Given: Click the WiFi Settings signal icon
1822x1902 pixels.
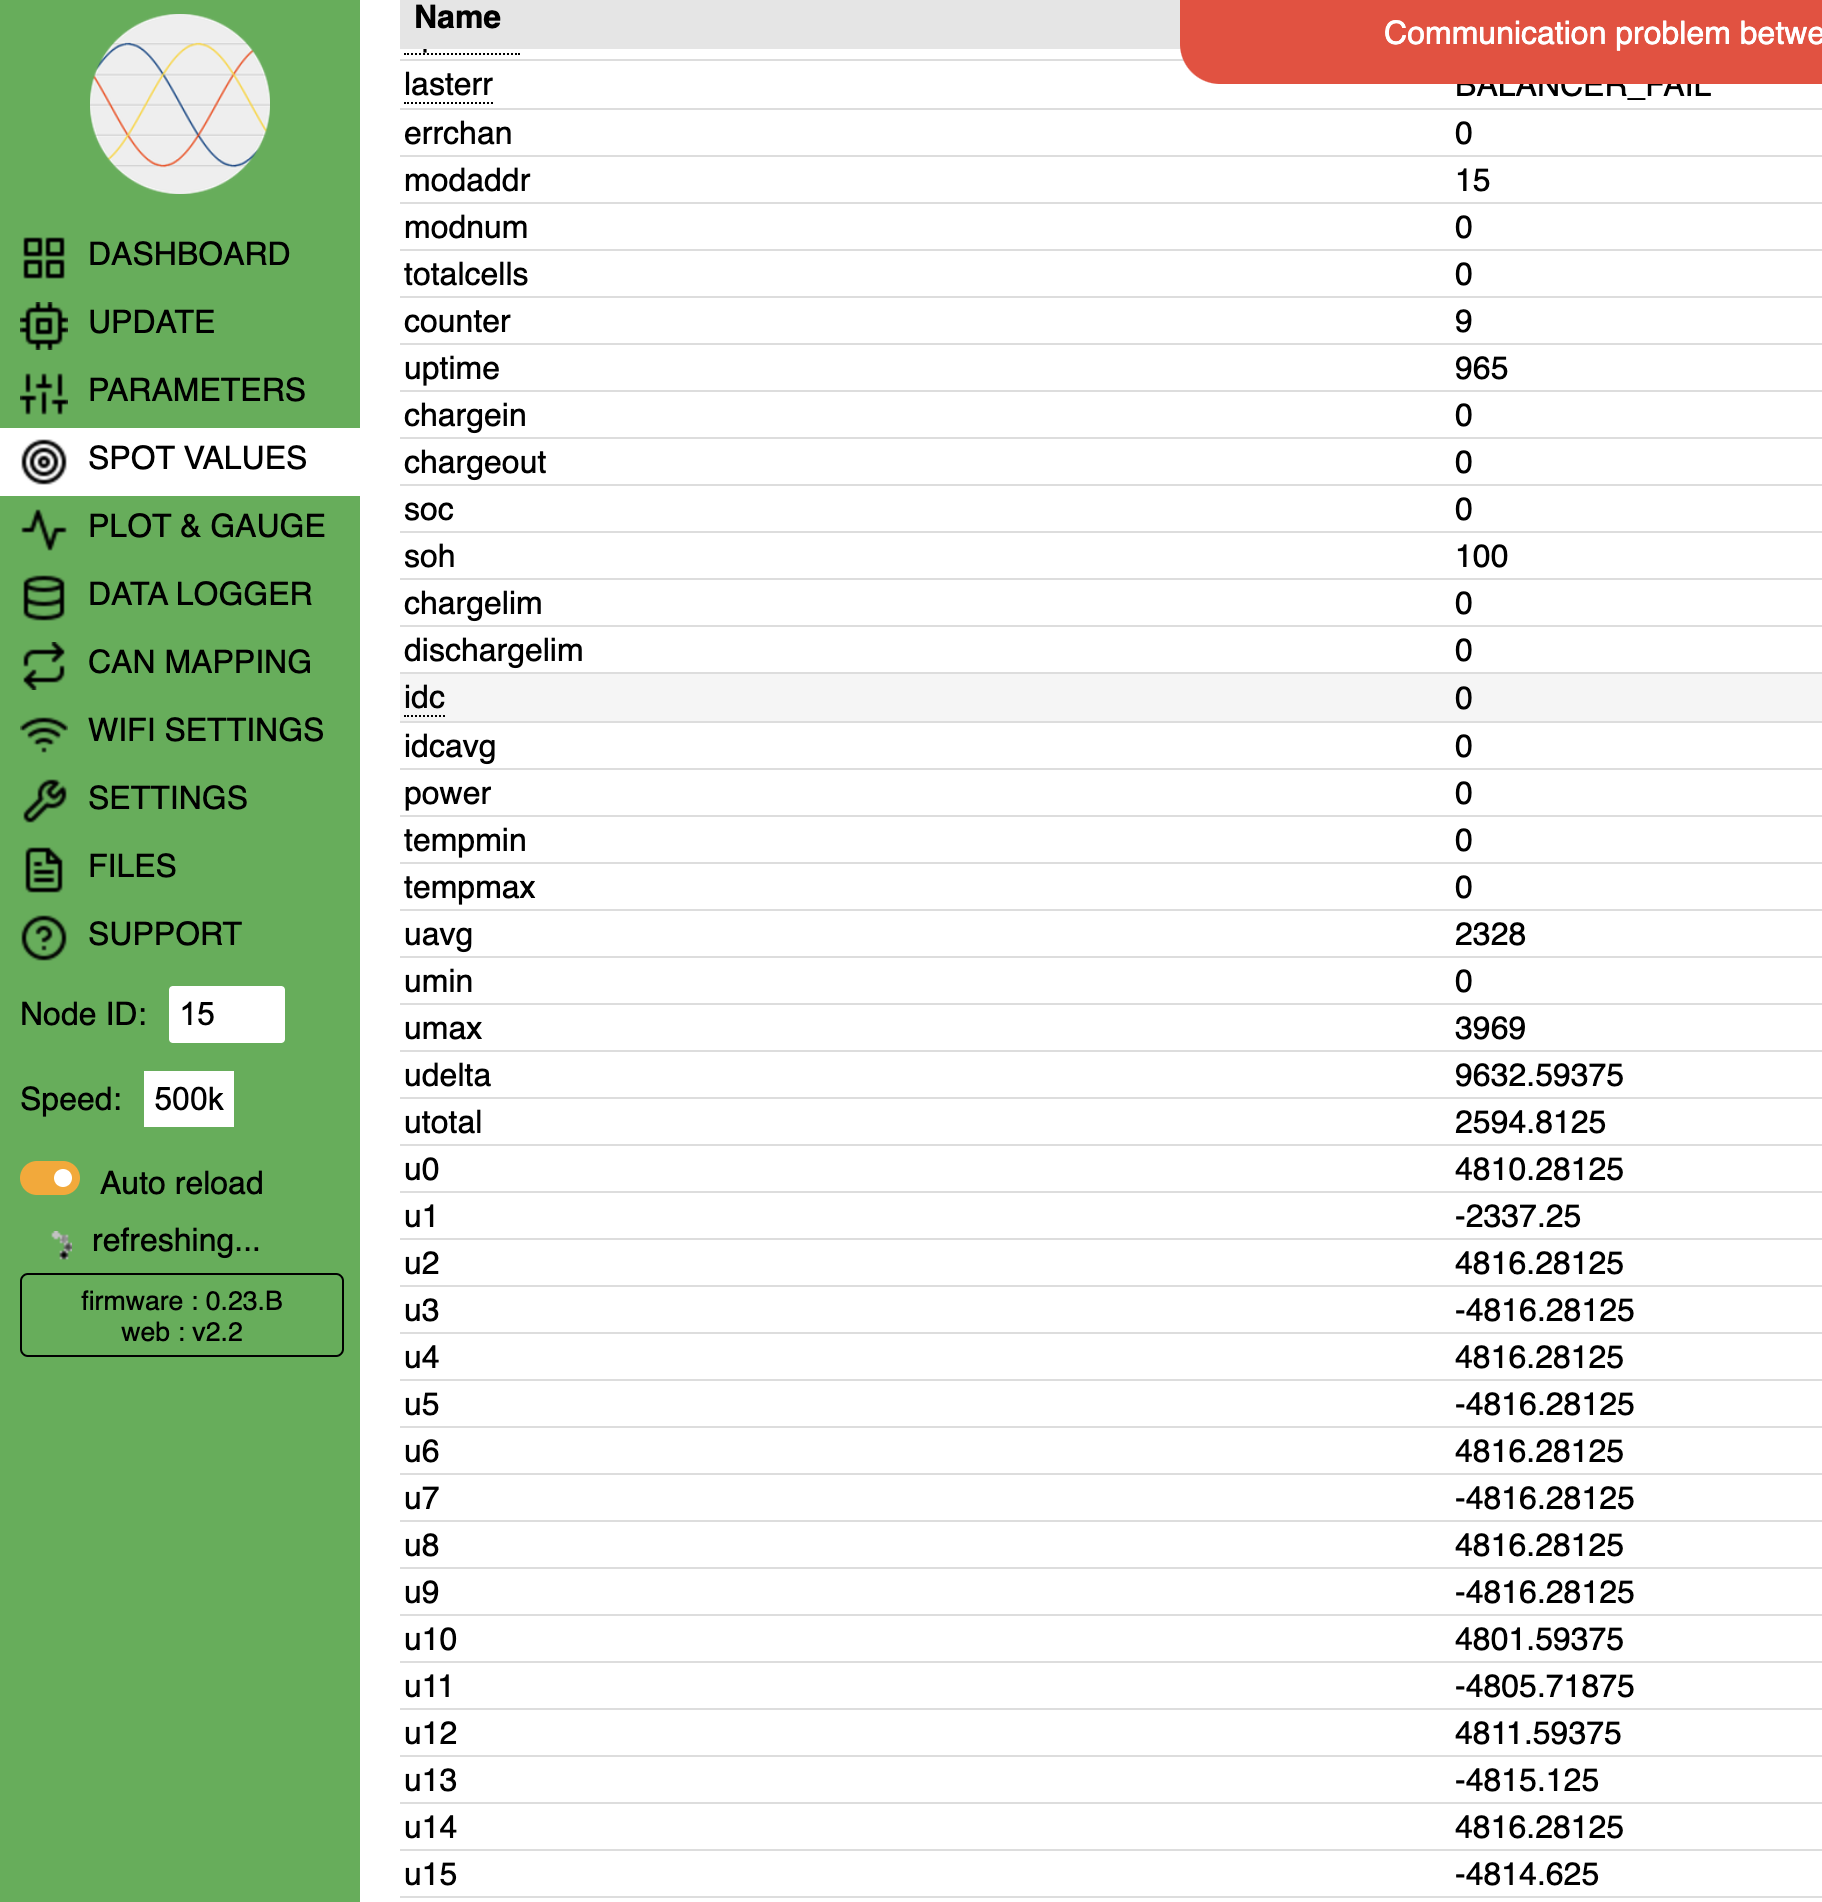Looking at the screenshot, I should click(x=44, y=733).
